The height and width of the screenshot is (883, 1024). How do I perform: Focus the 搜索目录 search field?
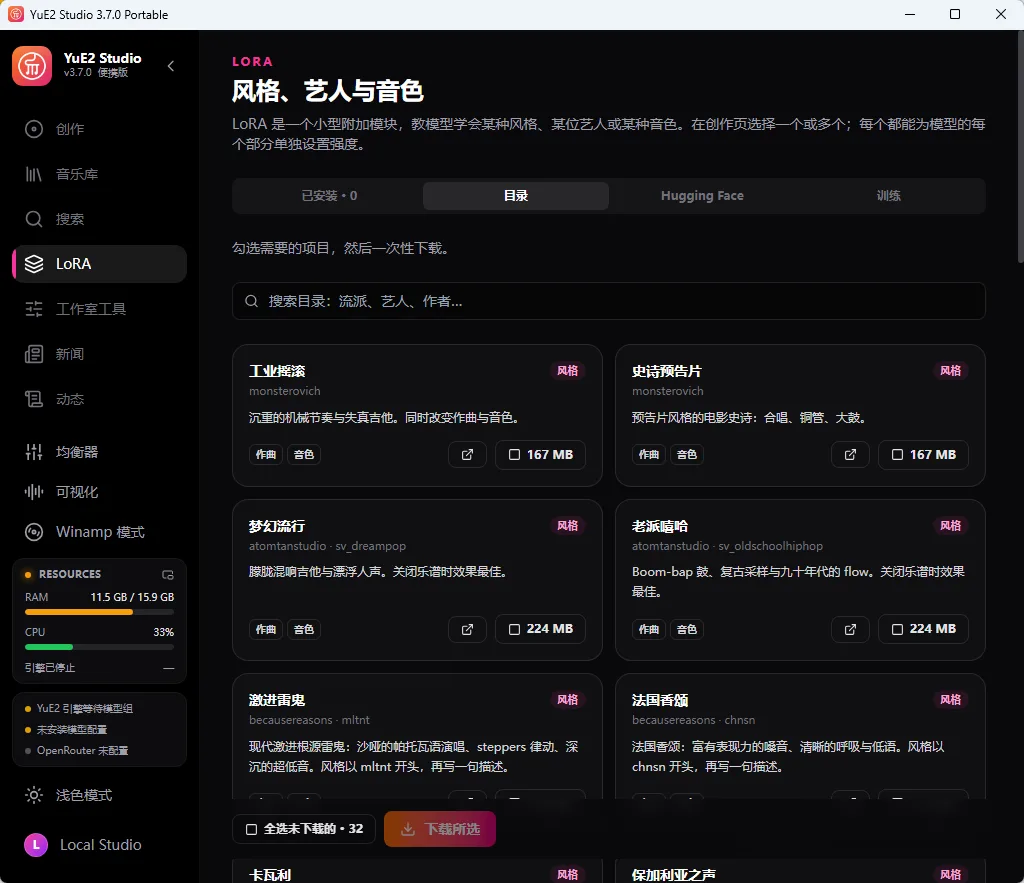click(609, 301)
